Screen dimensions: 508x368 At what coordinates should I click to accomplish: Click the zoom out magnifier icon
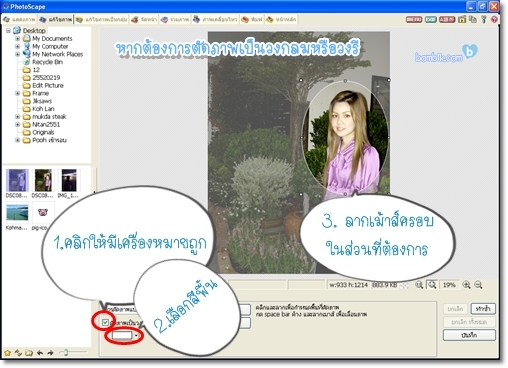[x=478, y=285]
